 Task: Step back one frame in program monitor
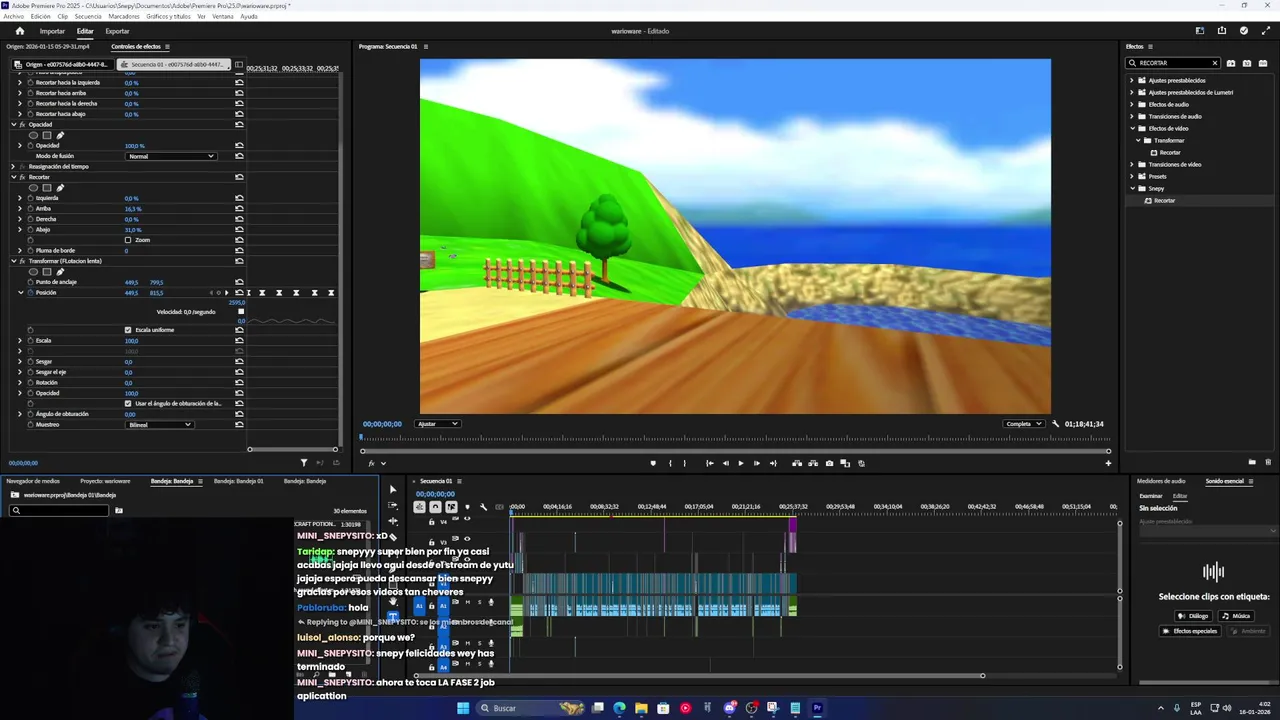point(726,463)
